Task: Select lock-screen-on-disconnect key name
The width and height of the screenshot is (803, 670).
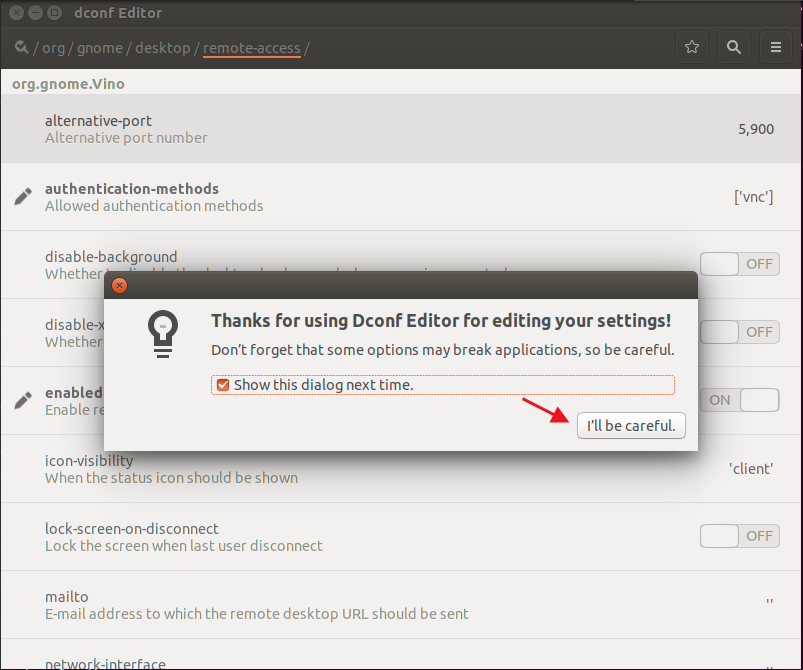Action: [132, 529]
